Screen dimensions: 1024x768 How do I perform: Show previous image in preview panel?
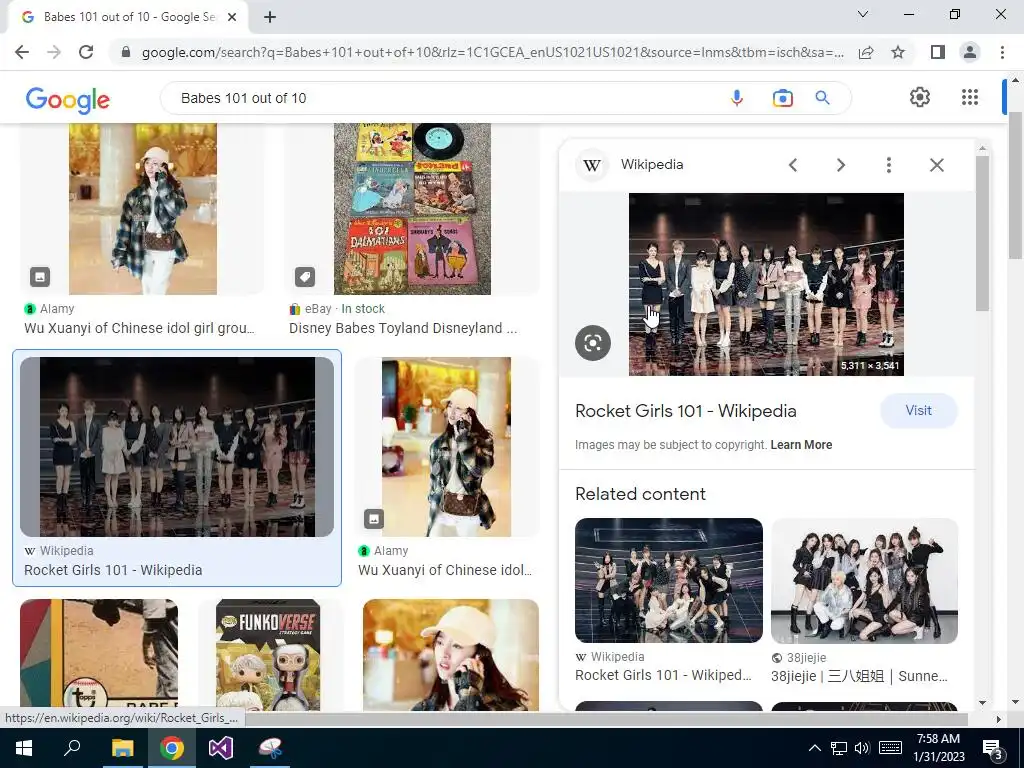tap(793, 165)
